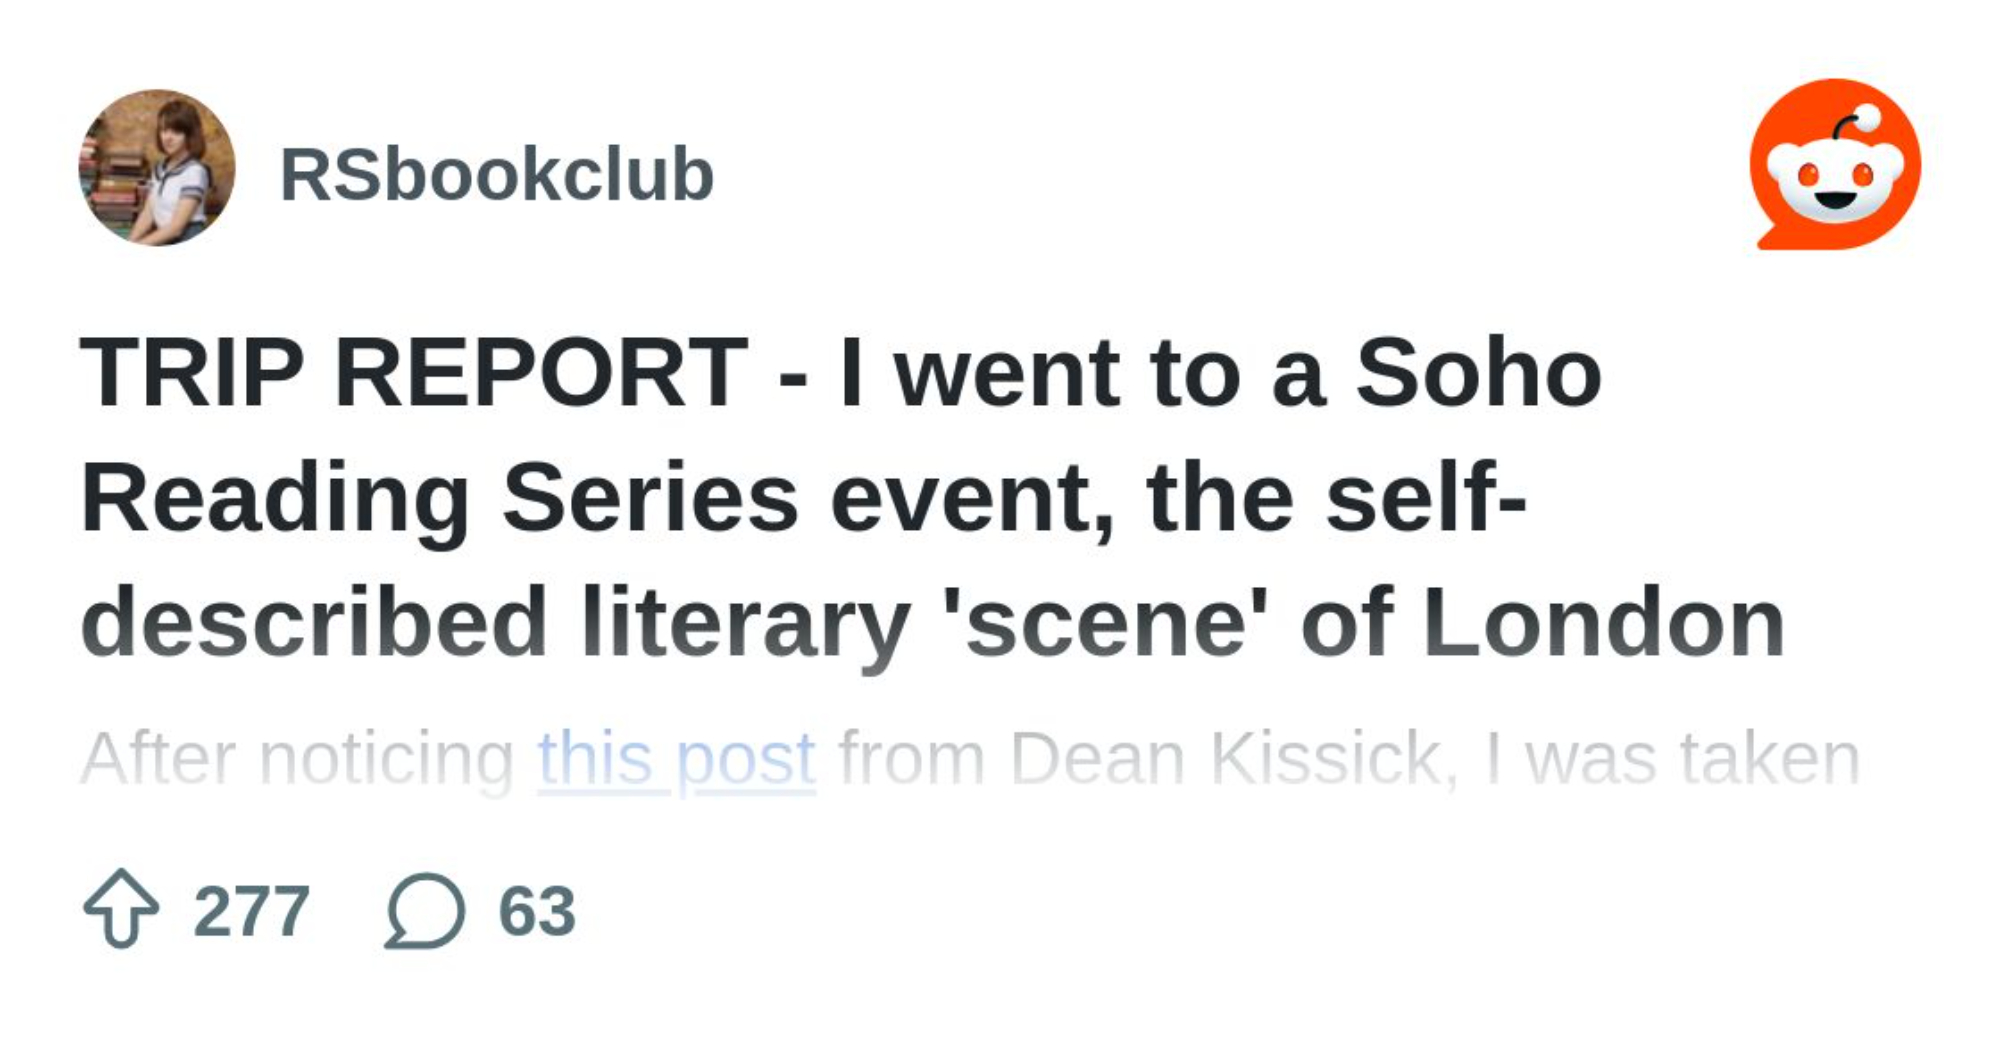This screenshot has height=1042, width=2000.
Task: Open comments via the speech bubble icon
Action: pos(424,910)
